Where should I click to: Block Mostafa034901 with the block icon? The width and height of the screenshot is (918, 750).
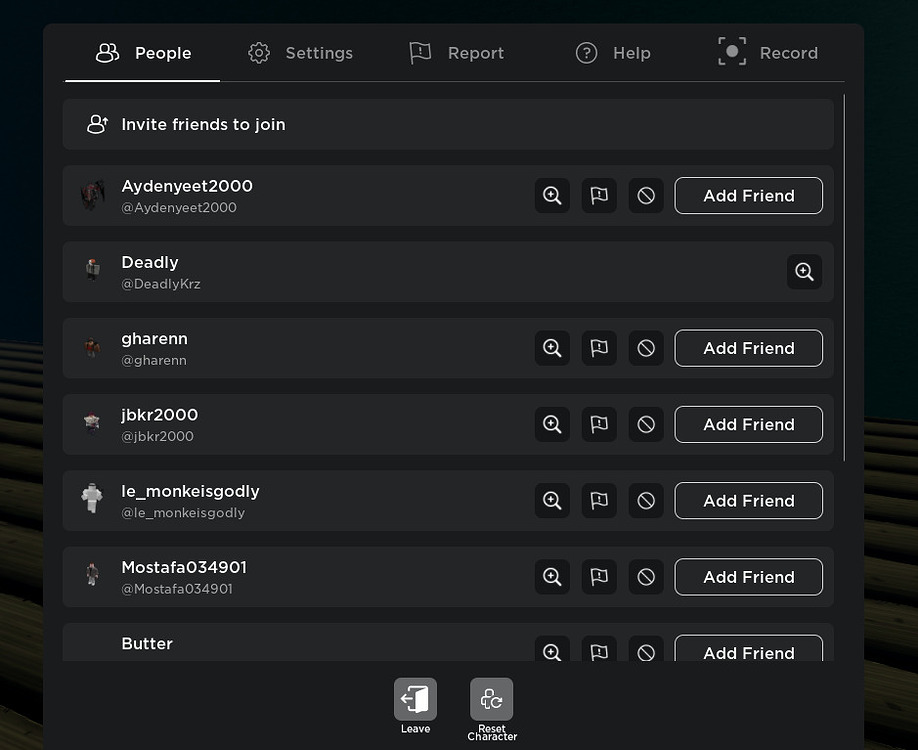[646, 577]
